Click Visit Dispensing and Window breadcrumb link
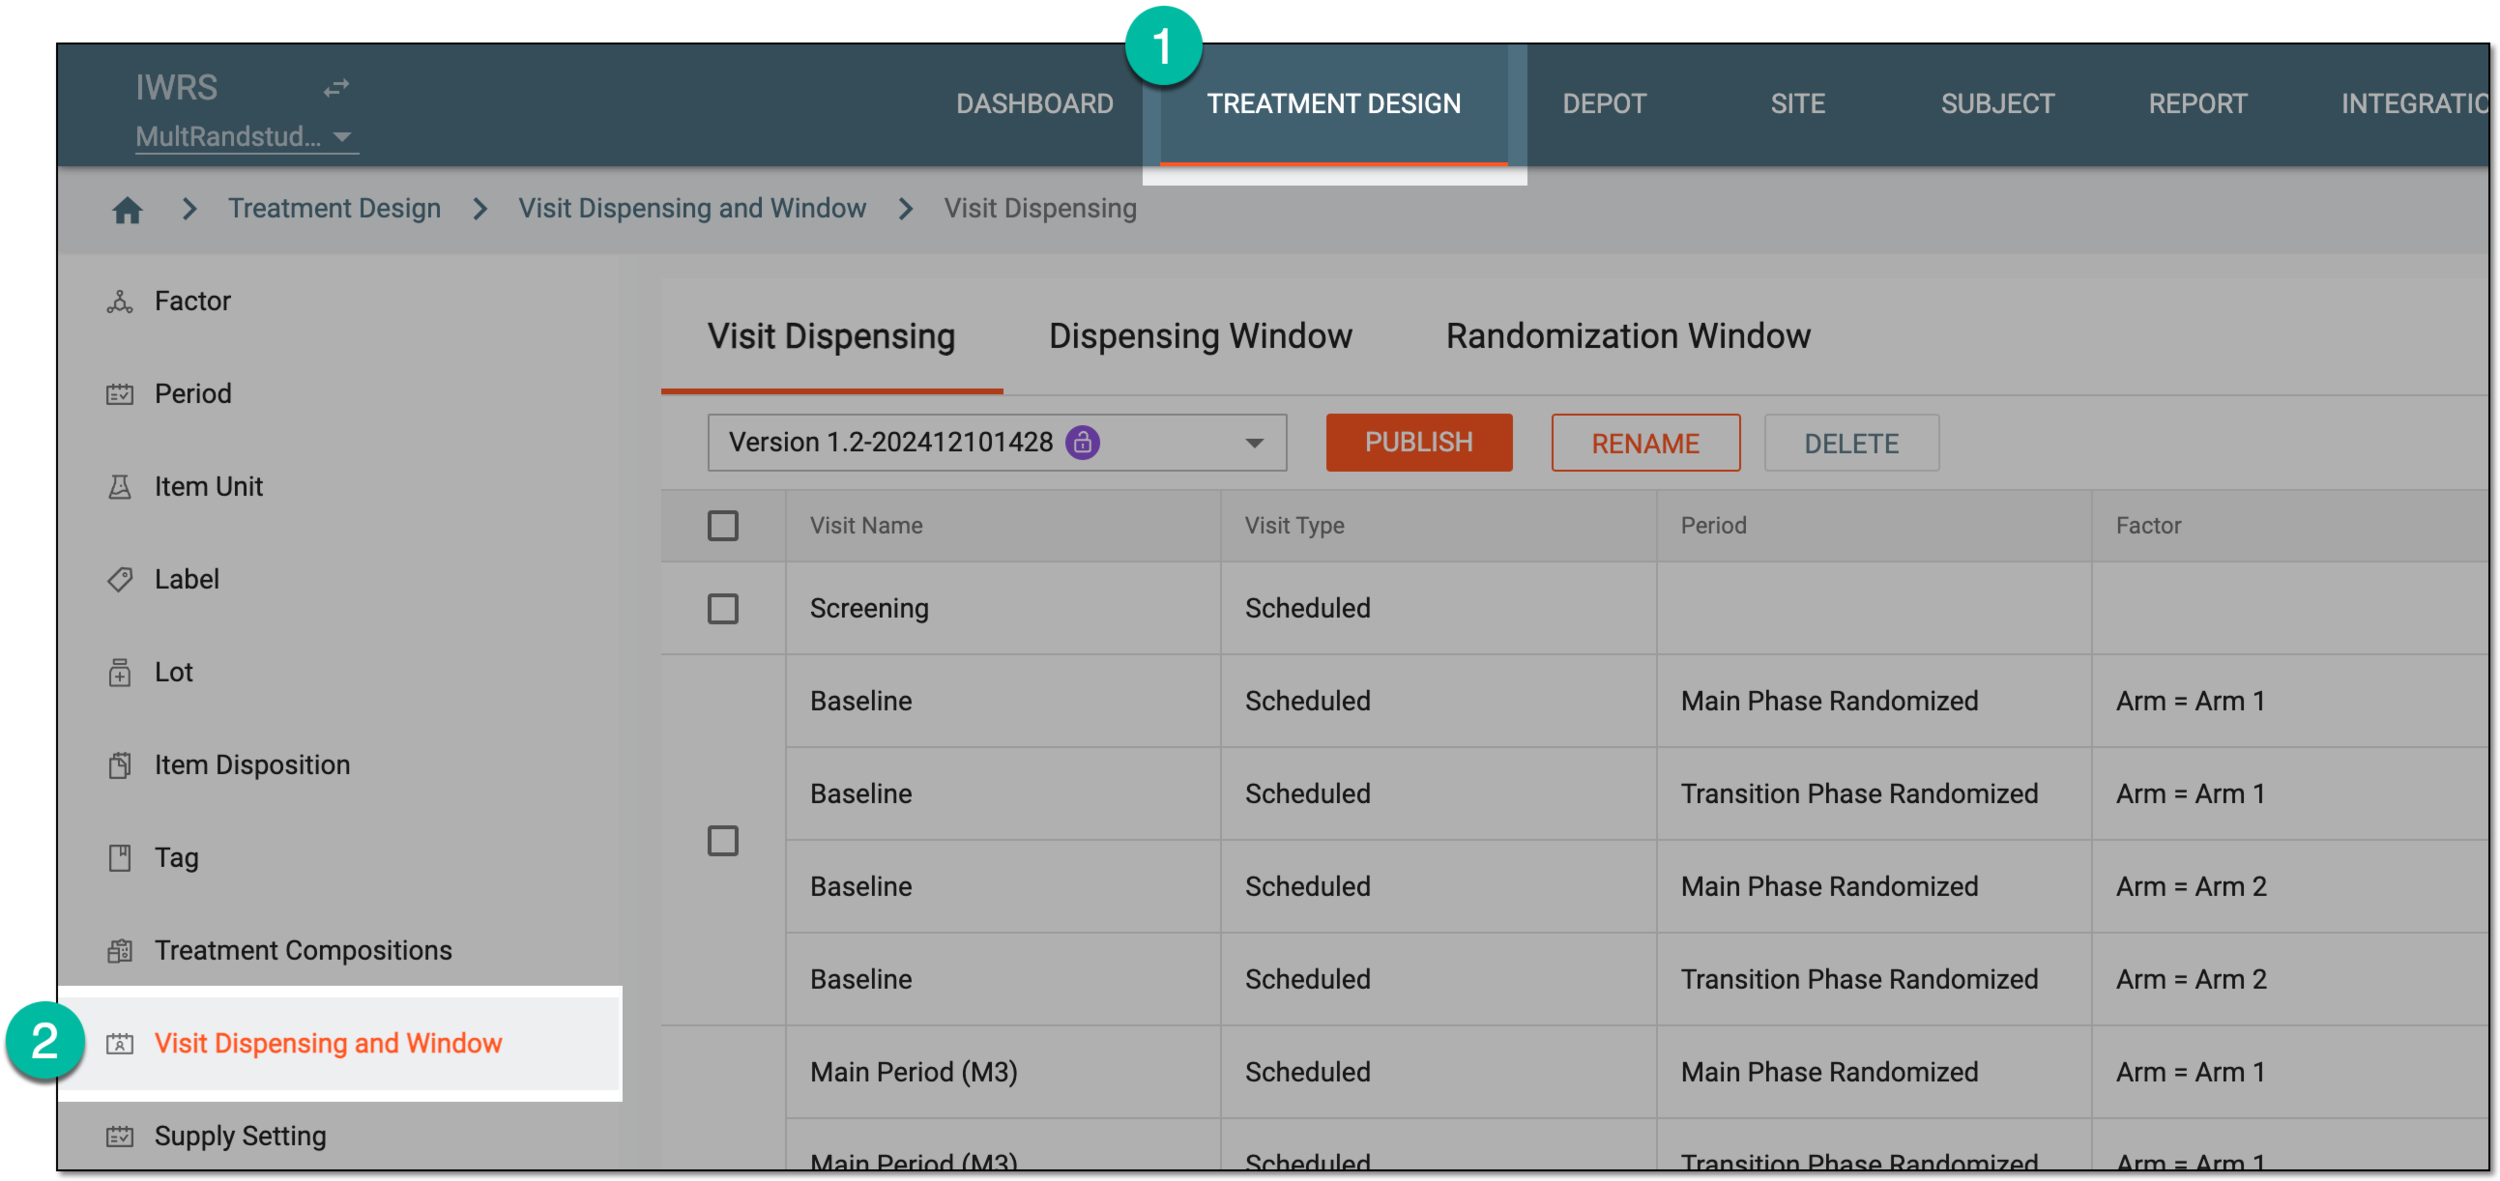The image size is (2500, 1181). point(692,209)
